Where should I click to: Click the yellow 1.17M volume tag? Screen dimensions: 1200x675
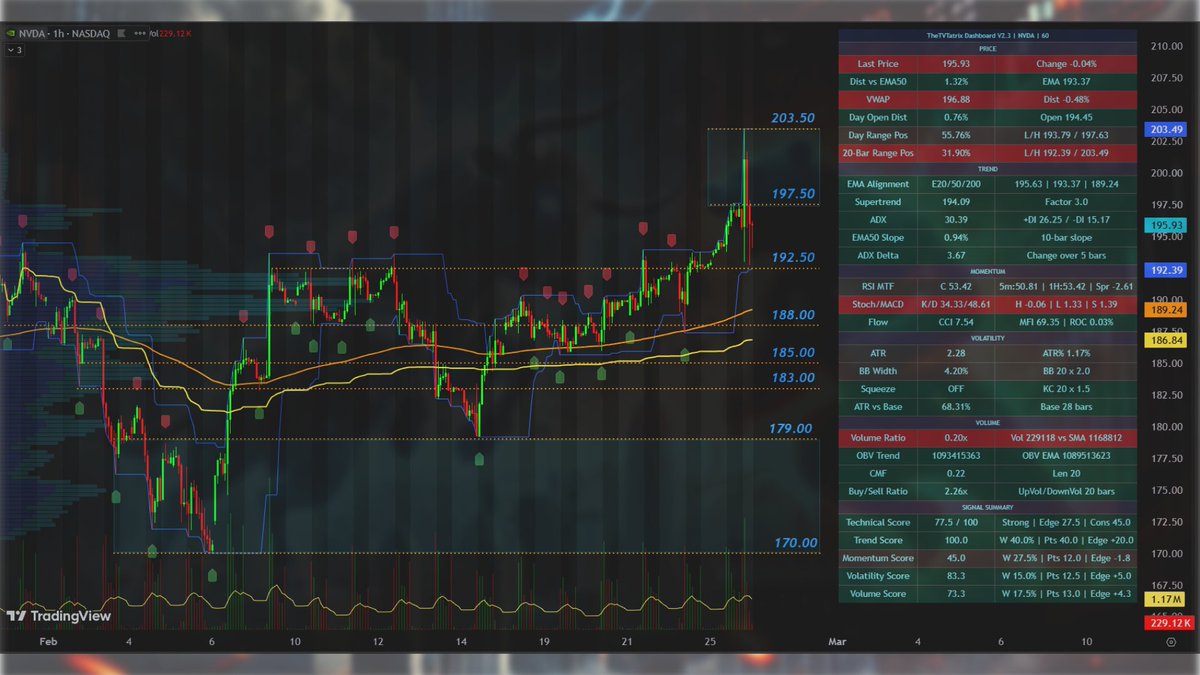[x=1167, y=597]
